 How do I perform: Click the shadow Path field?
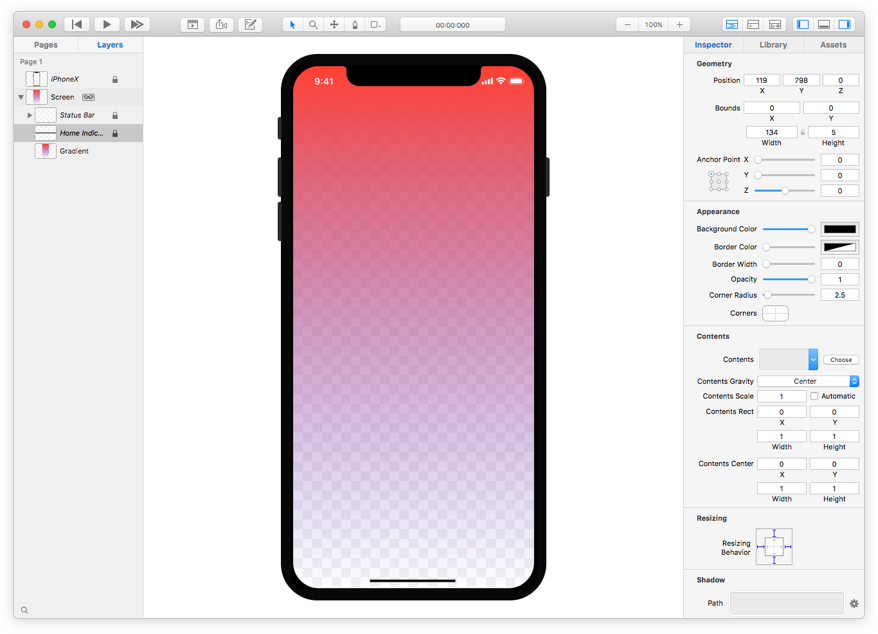[786, 603]
